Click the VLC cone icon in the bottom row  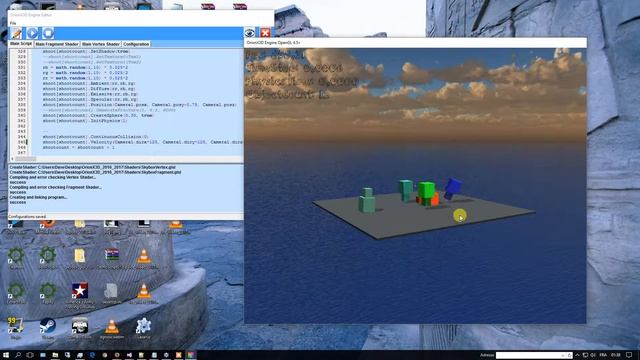111,327
